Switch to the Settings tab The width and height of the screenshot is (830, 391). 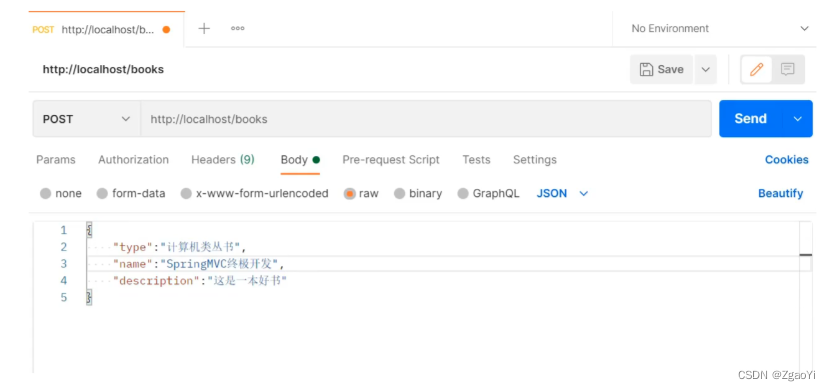535,160
